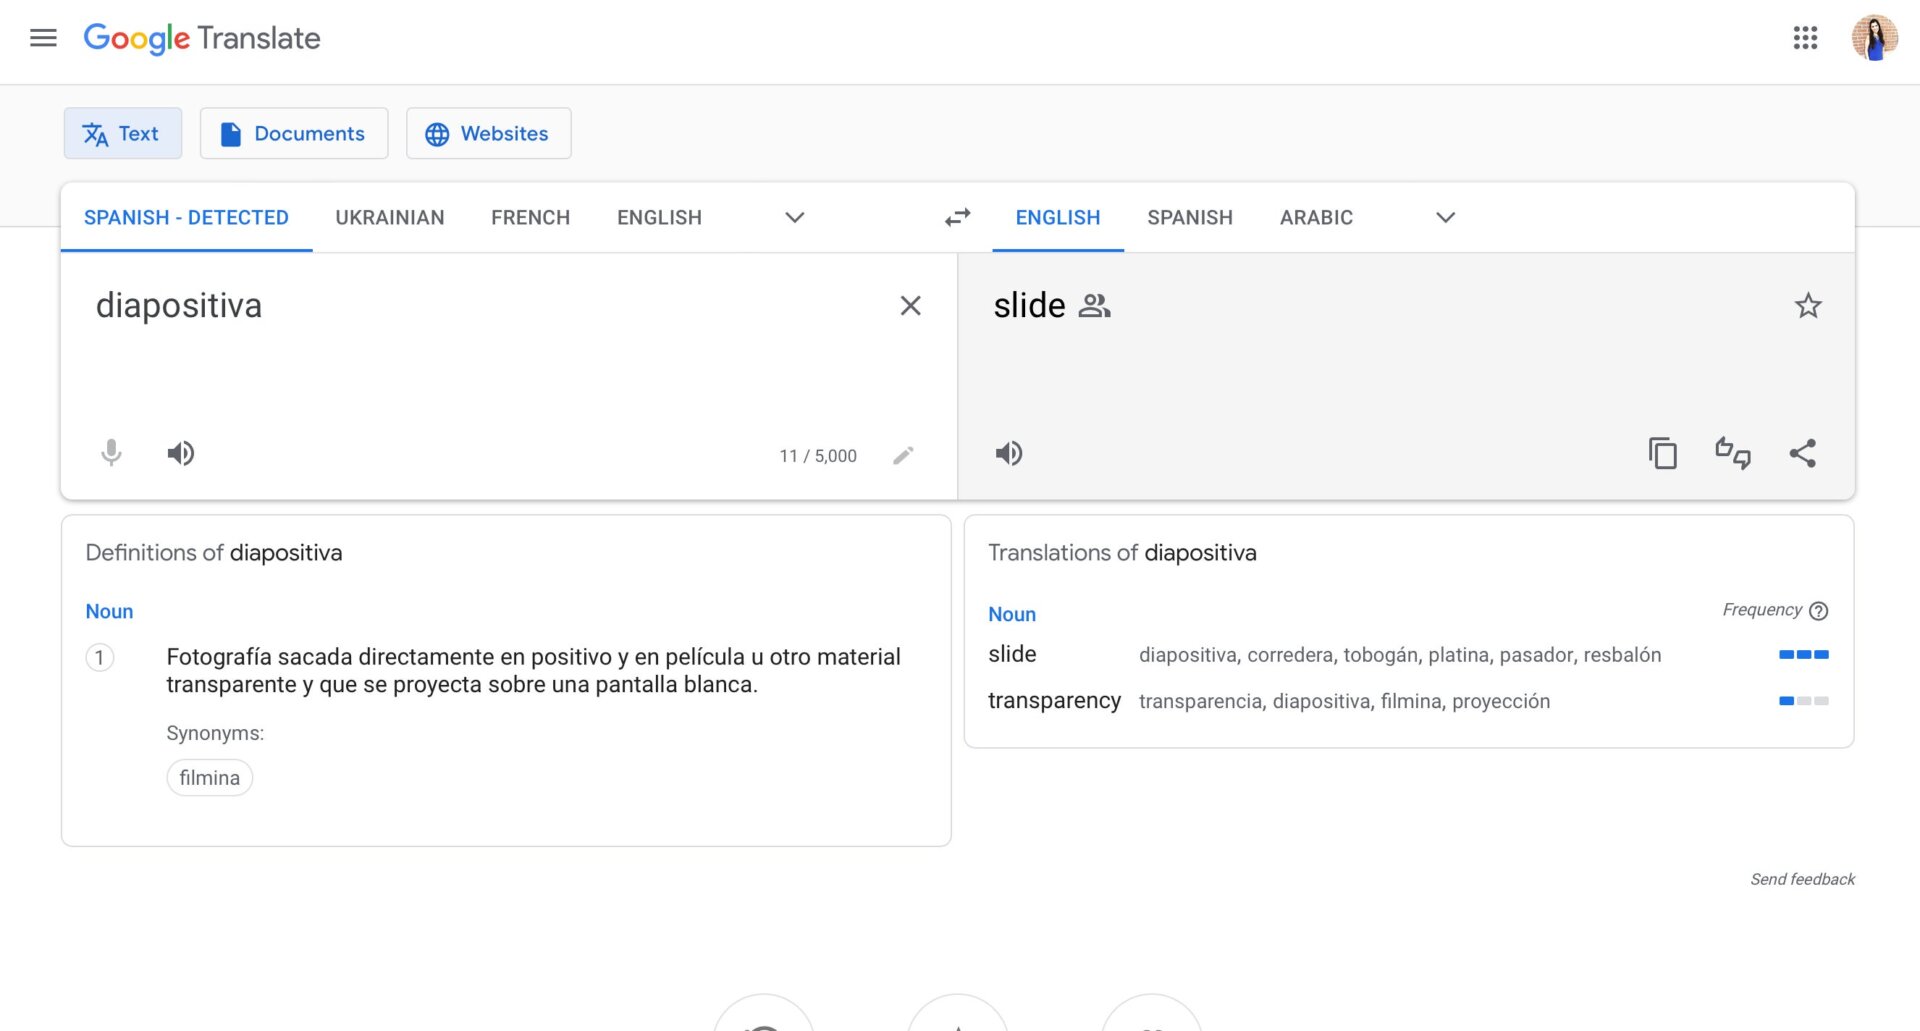This screenshot has width=1920, height=1031.
Task: Rate this translation with thumbs feedback
Action: (1733, 453)
